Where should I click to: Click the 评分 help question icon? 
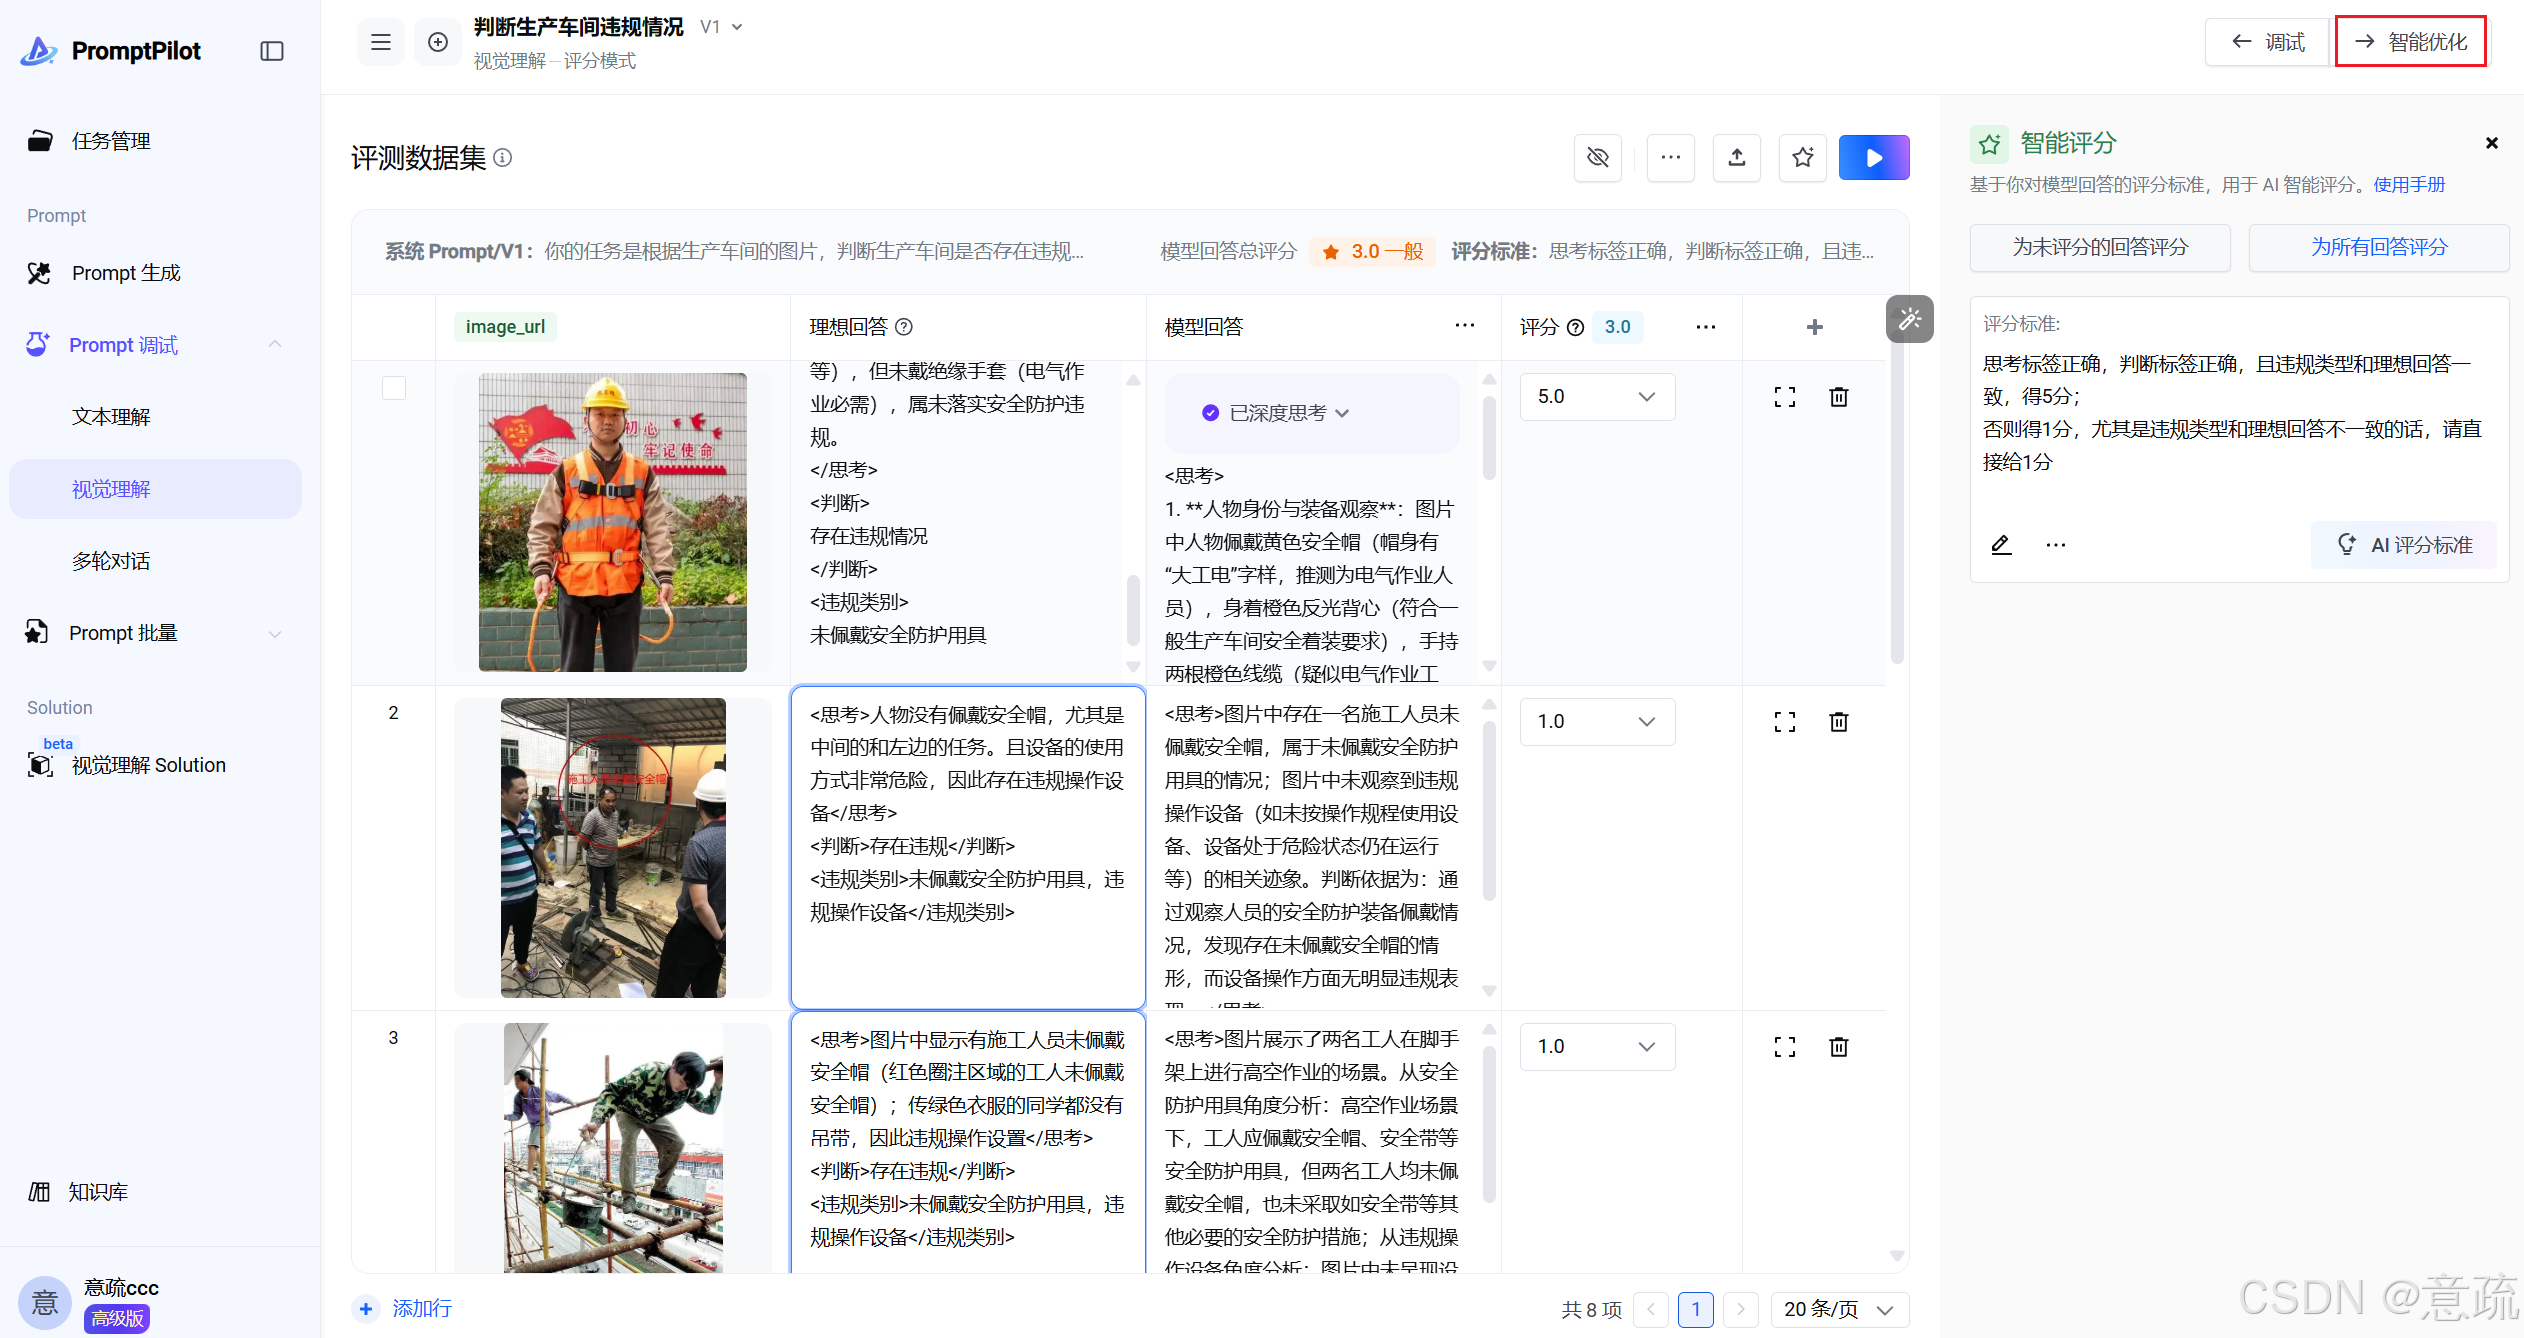coord(1576,327)
